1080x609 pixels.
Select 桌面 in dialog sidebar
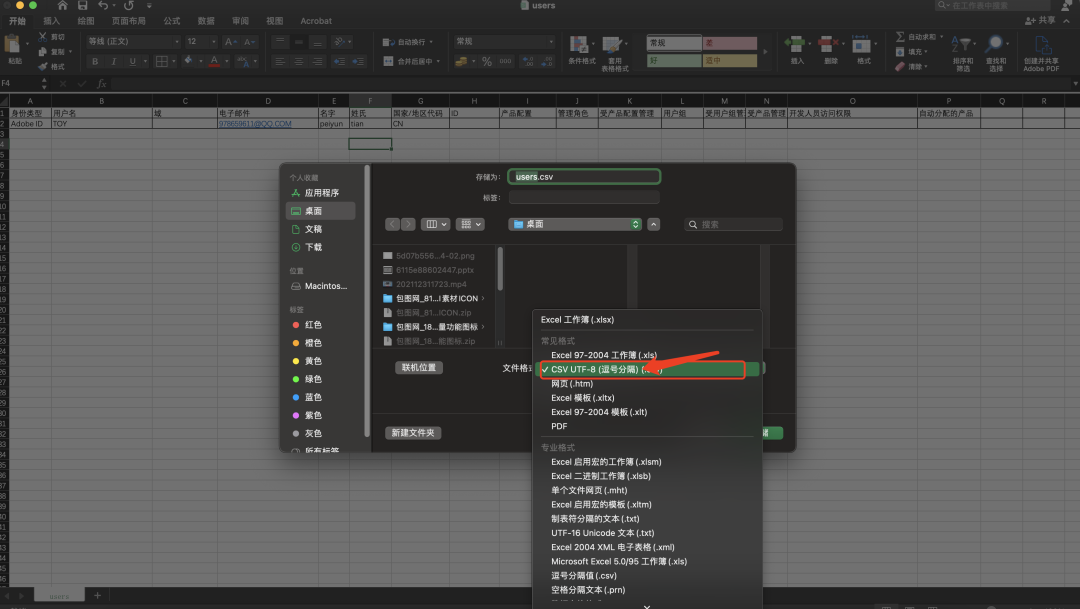[x=320, y=211]
